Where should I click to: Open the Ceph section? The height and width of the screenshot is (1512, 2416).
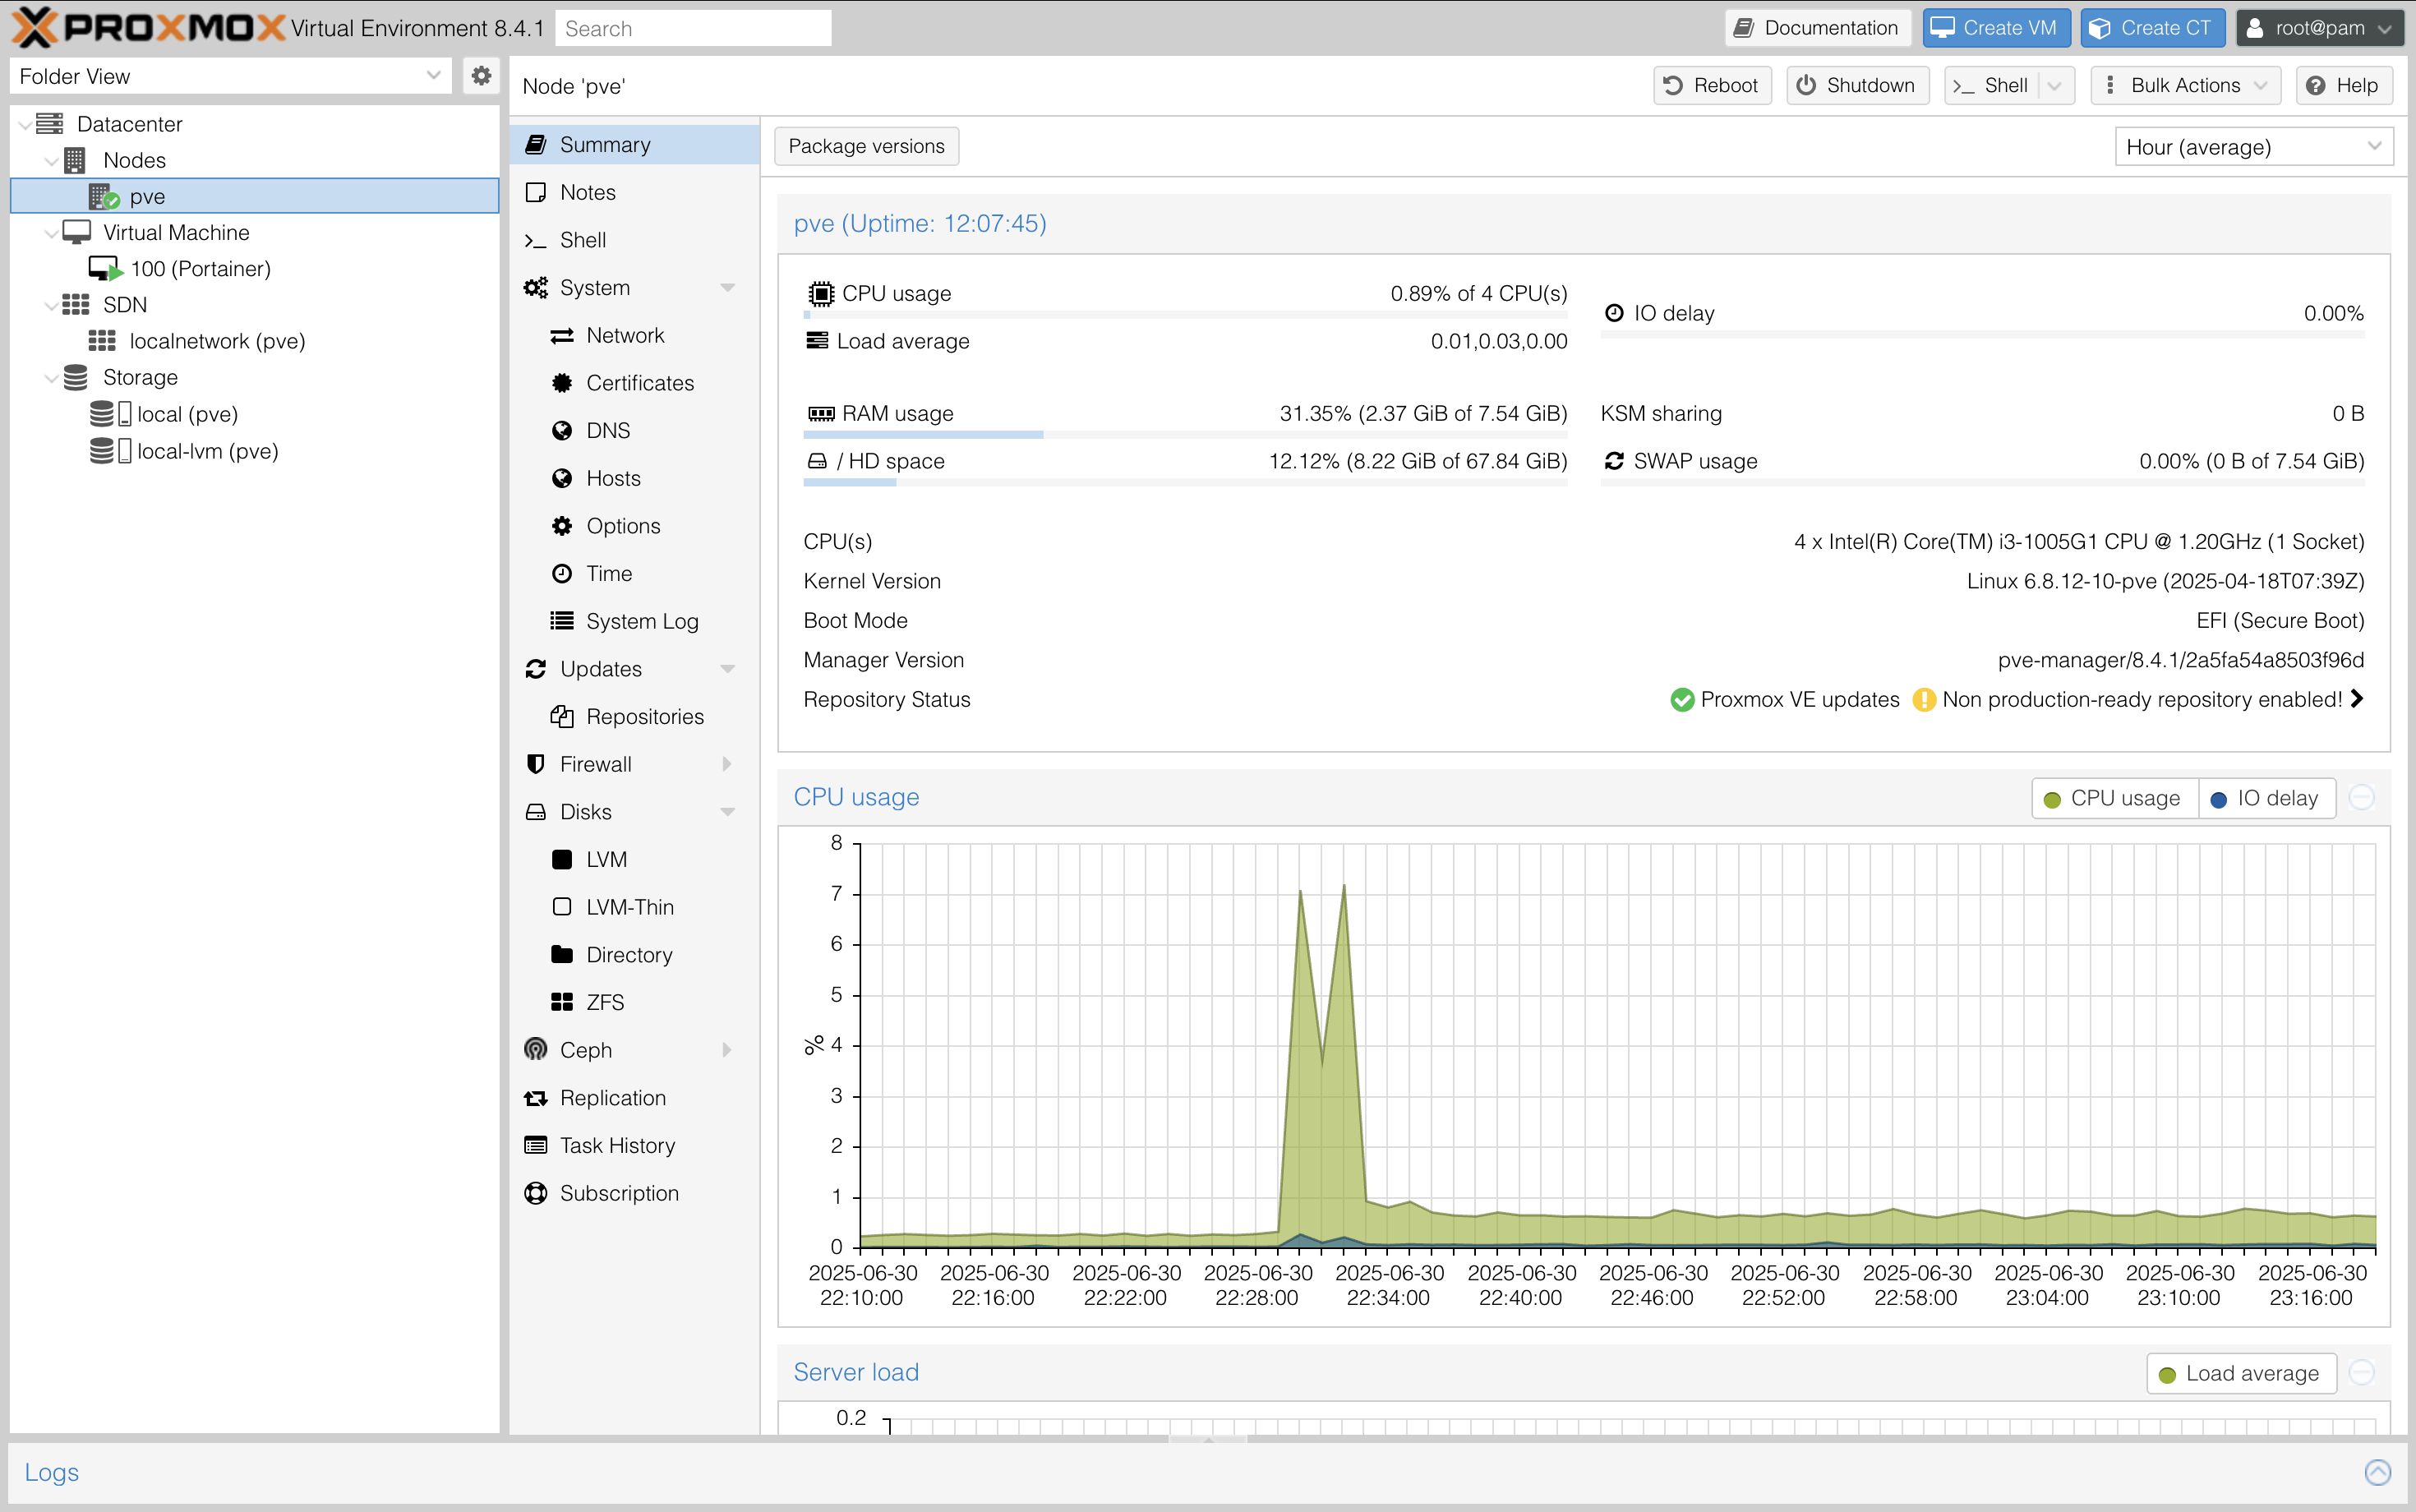pyautogui.click(x=585, y=1049)
